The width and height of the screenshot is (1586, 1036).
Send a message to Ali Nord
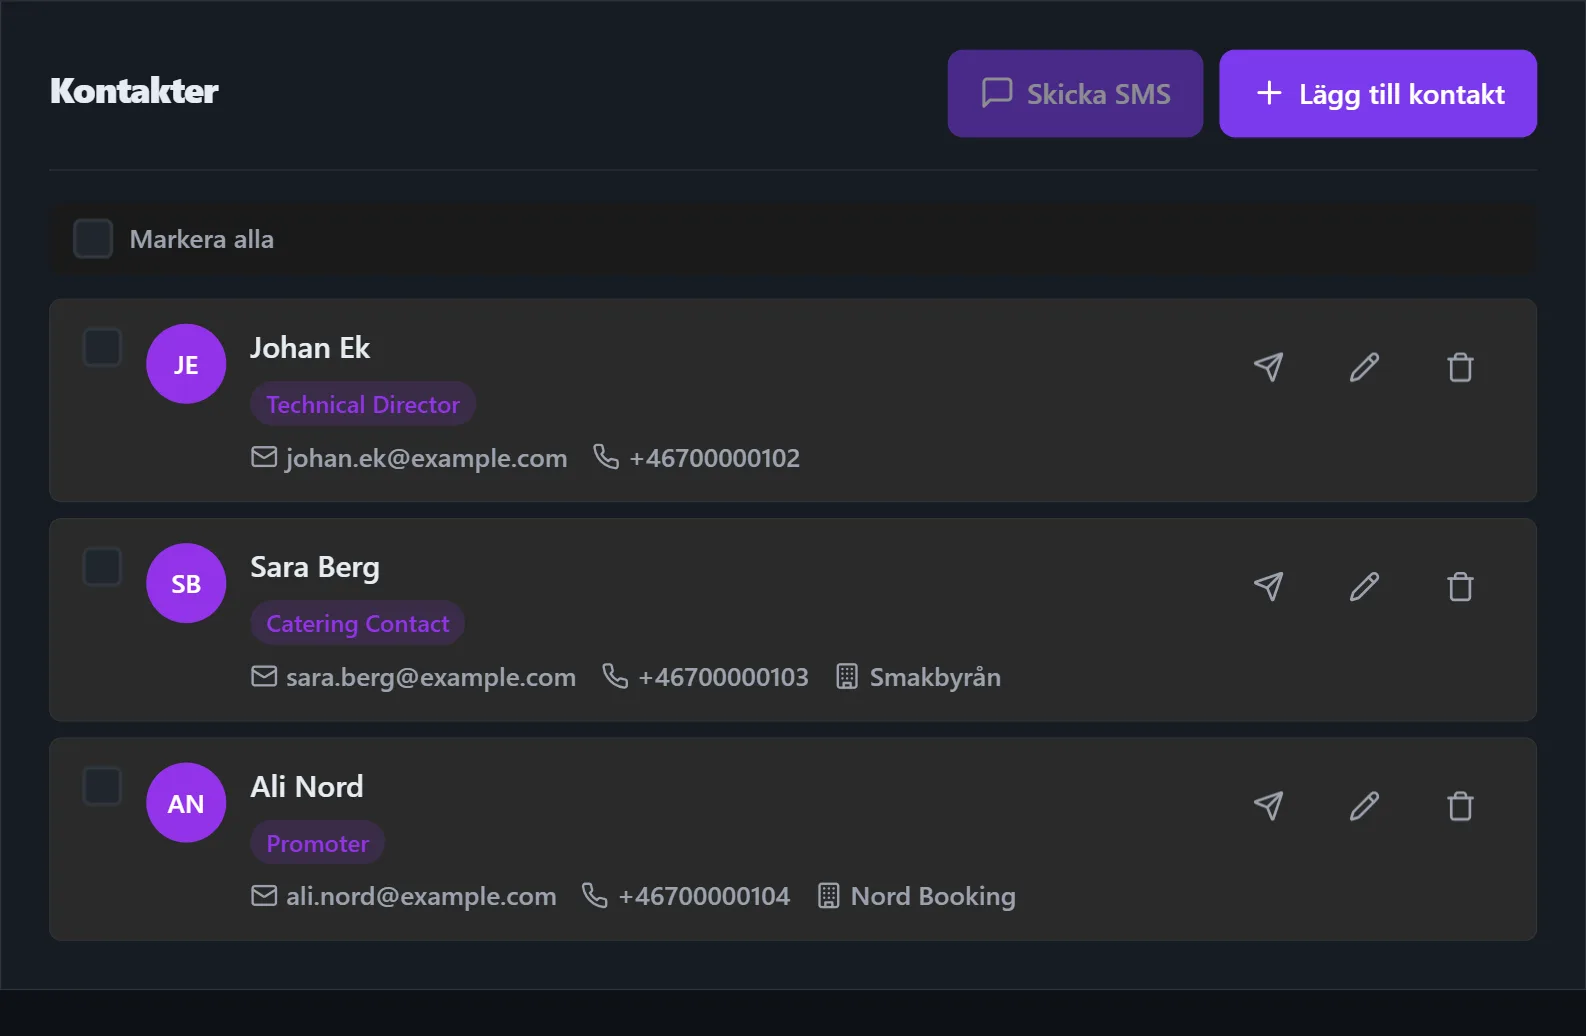coord(1268,806)
